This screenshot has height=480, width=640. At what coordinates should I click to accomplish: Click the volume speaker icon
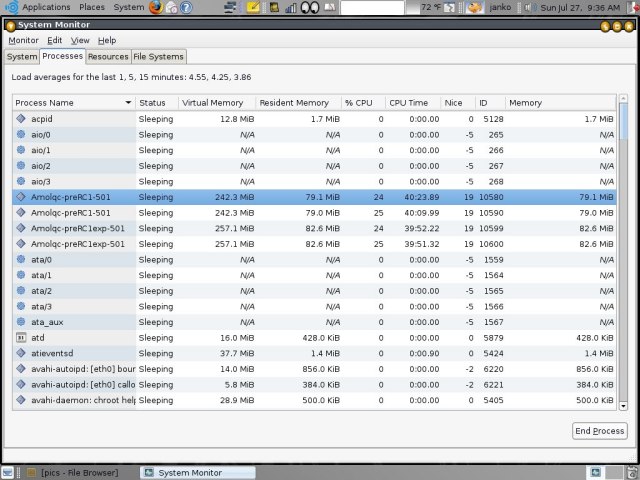[x=529, y=7]
